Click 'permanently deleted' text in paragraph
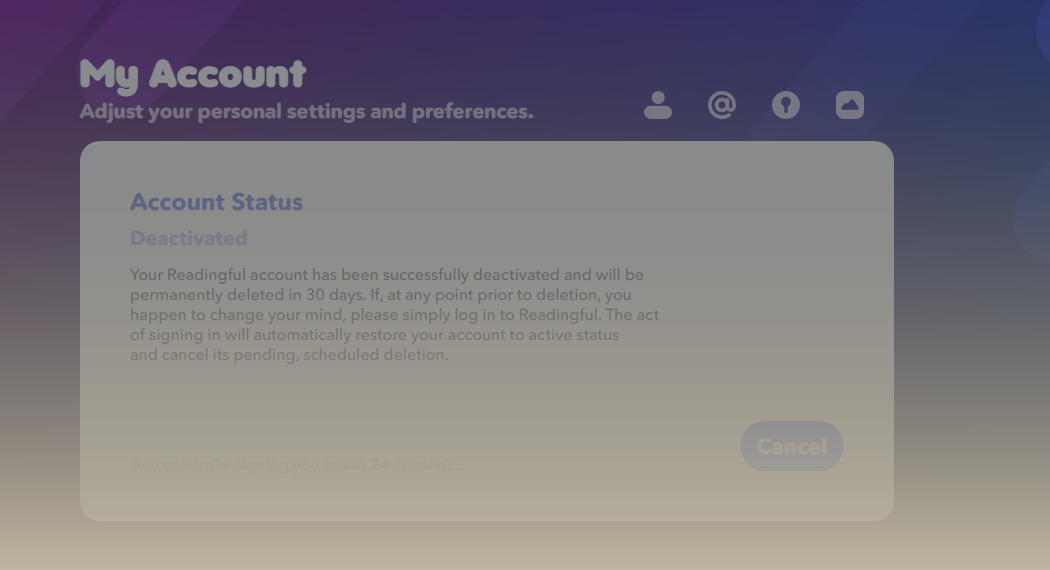Viewport: 1050px width, 570px height. coord(208,295)
